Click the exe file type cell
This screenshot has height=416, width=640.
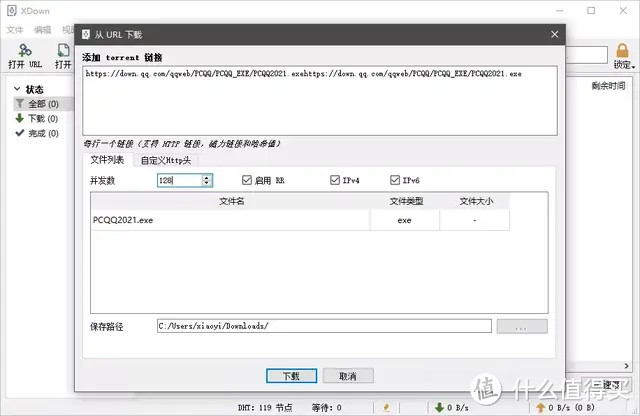point(404,220)
